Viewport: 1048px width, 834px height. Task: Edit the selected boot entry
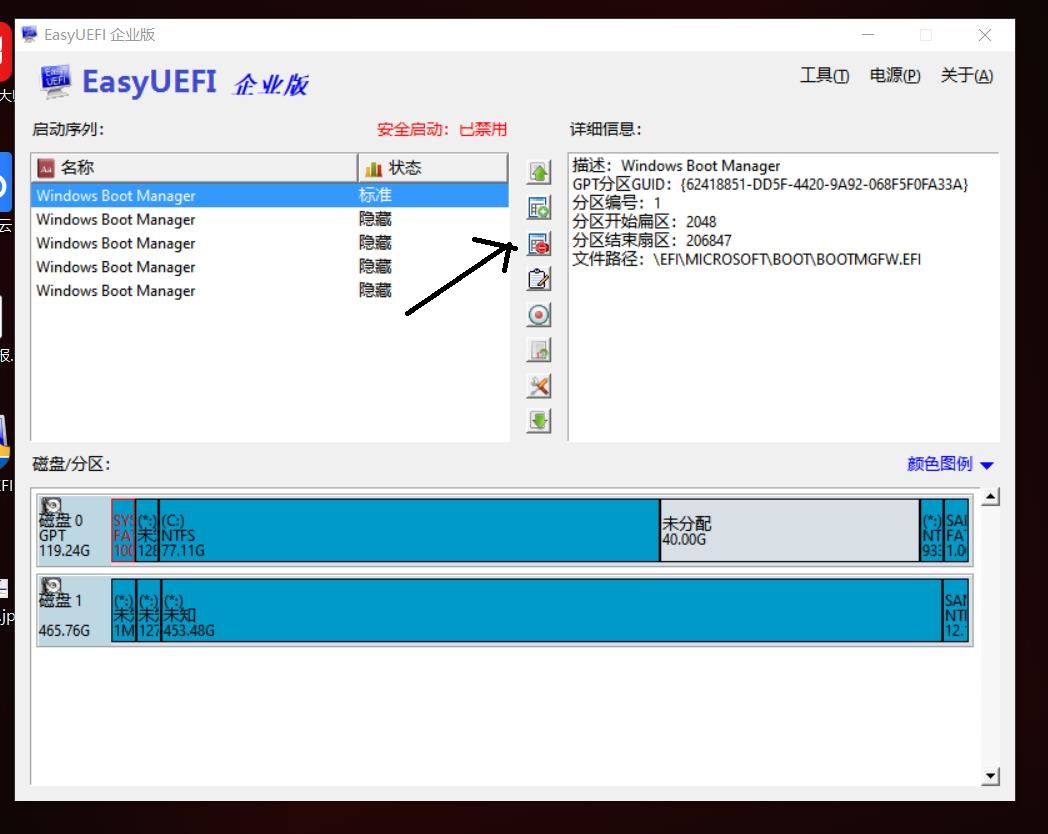[x=539, y=279]
